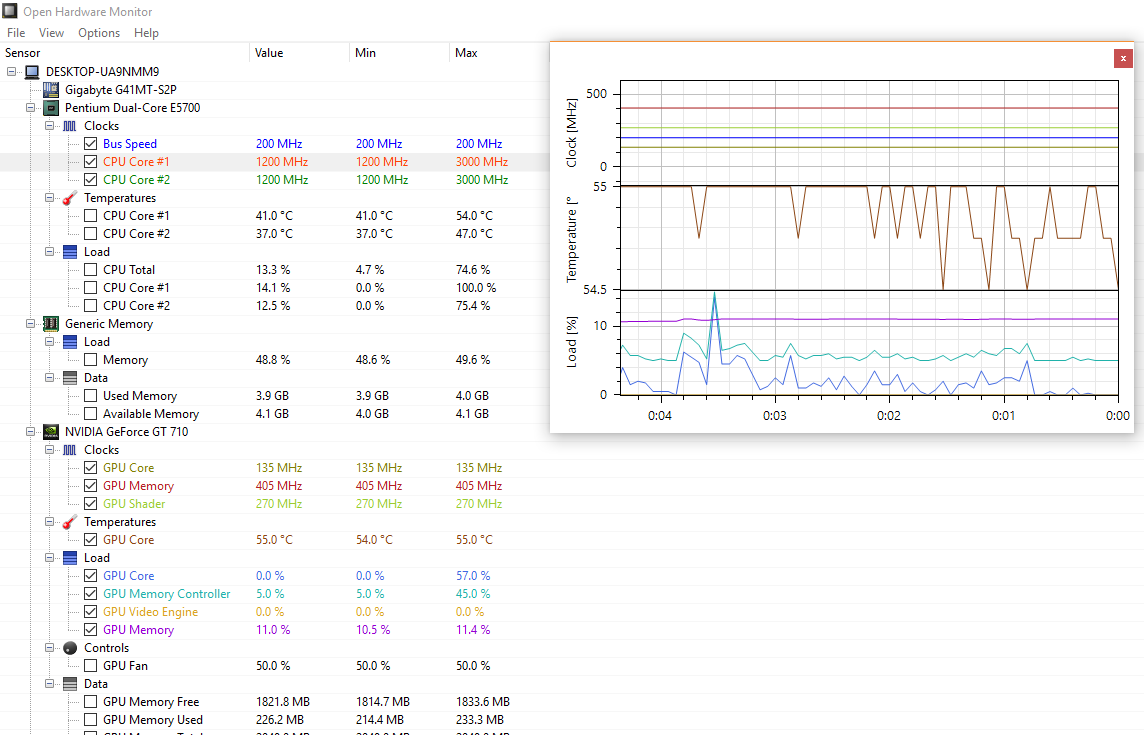The image size is (1144, 735).
Task: Click the Generic Memory Load bars icon
Action: (x=69, y=342)
